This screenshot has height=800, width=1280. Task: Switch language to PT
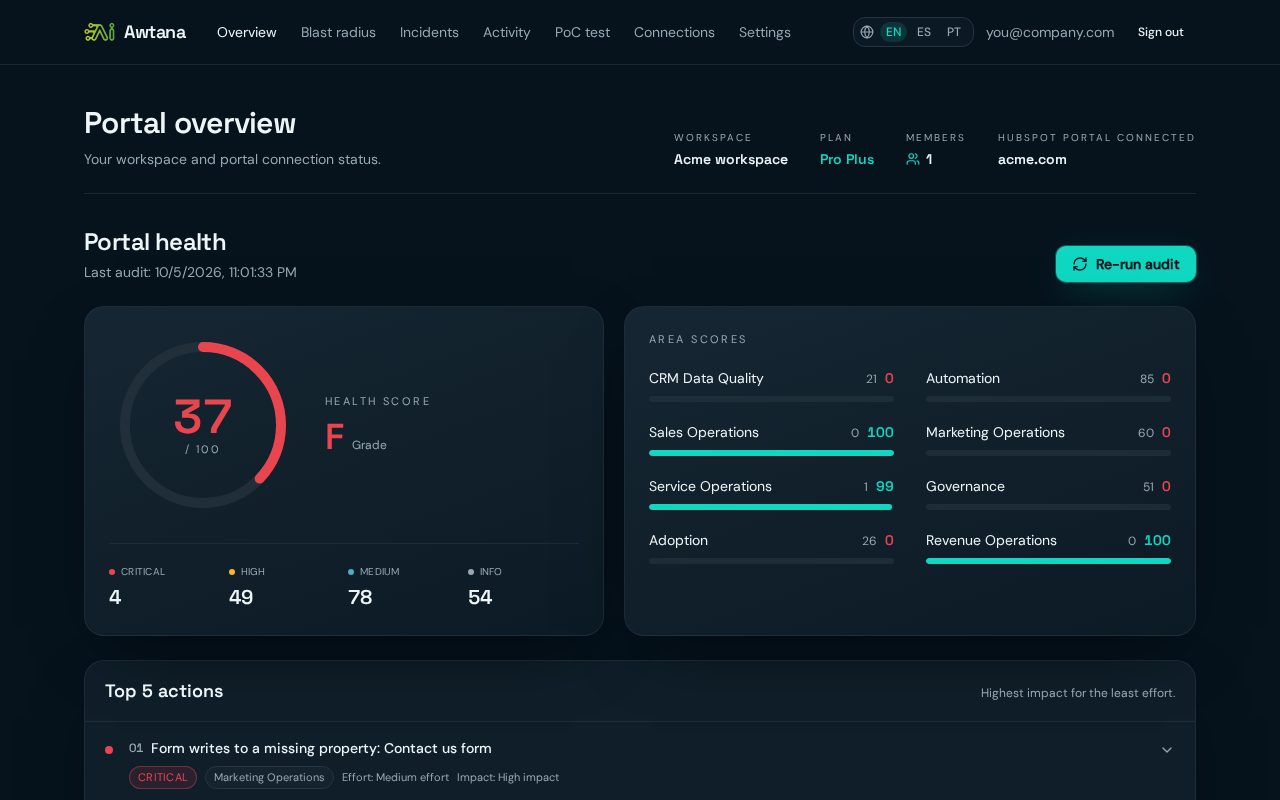pos(954,32)
